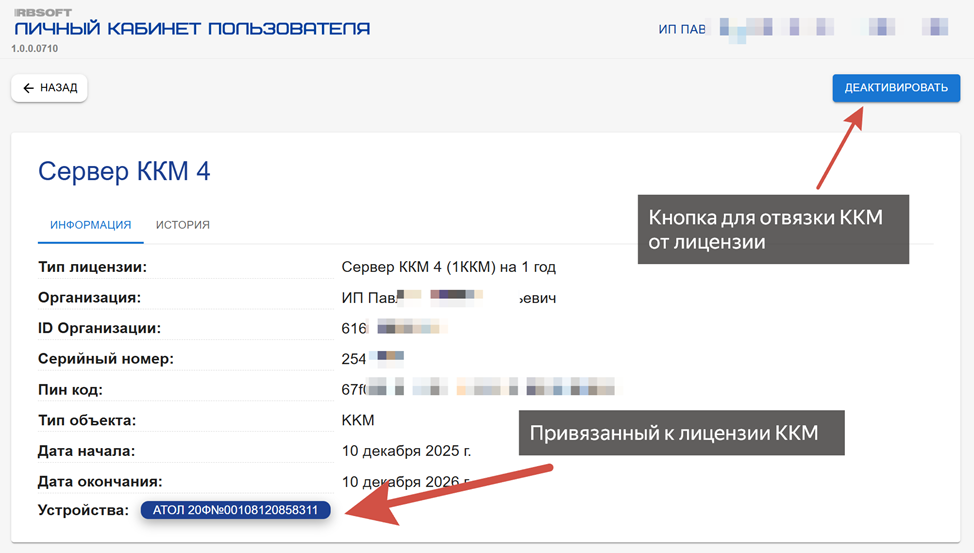Select the ИНФОРМАЦИЯ tab
Viewport: 974px width, 553px height.
[91, 225]
